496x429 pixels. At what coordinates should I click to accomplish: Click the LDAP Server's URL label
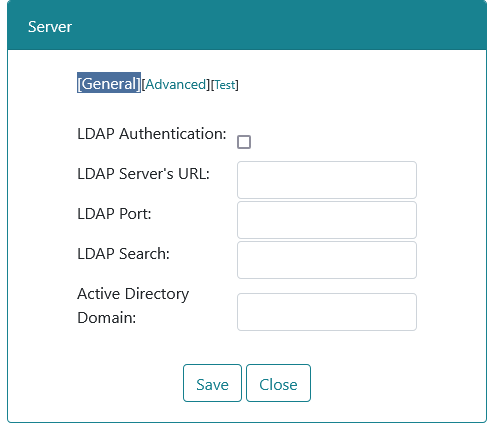click(x=143, y=174)
